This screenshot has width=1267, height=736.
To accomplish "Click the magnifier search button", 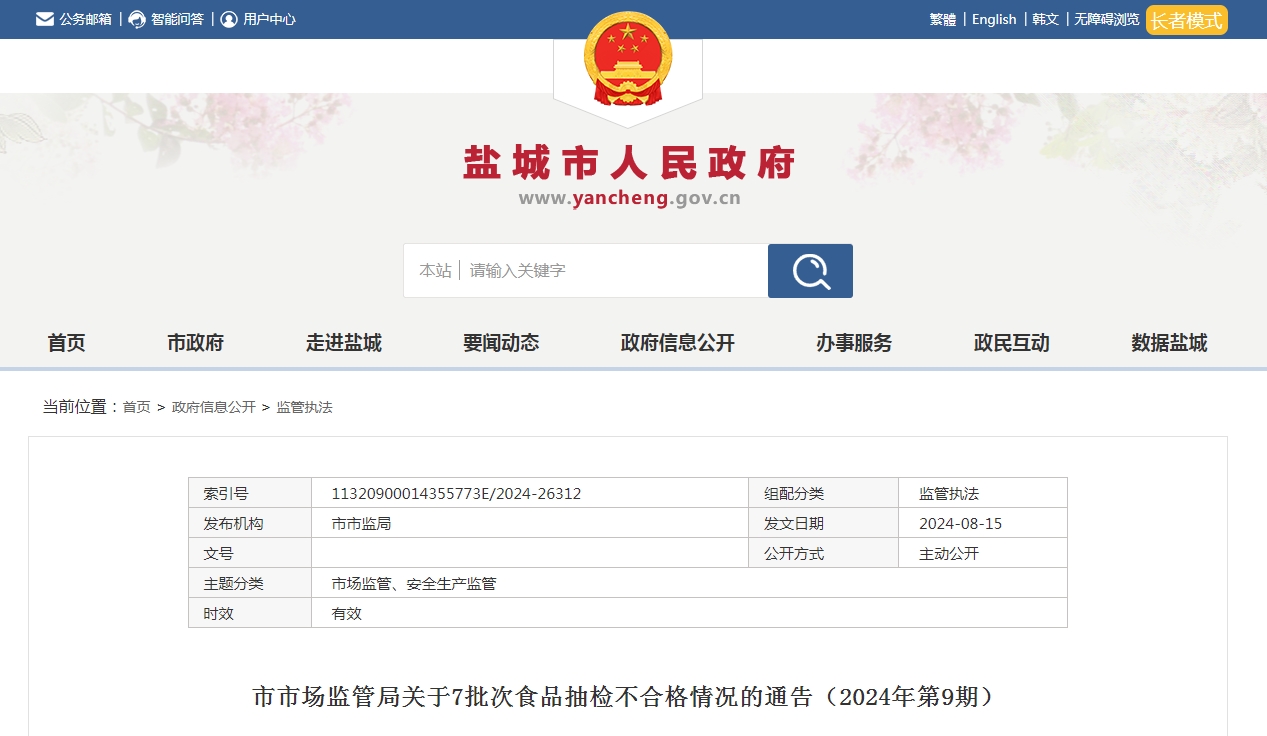I will [810, 271].
